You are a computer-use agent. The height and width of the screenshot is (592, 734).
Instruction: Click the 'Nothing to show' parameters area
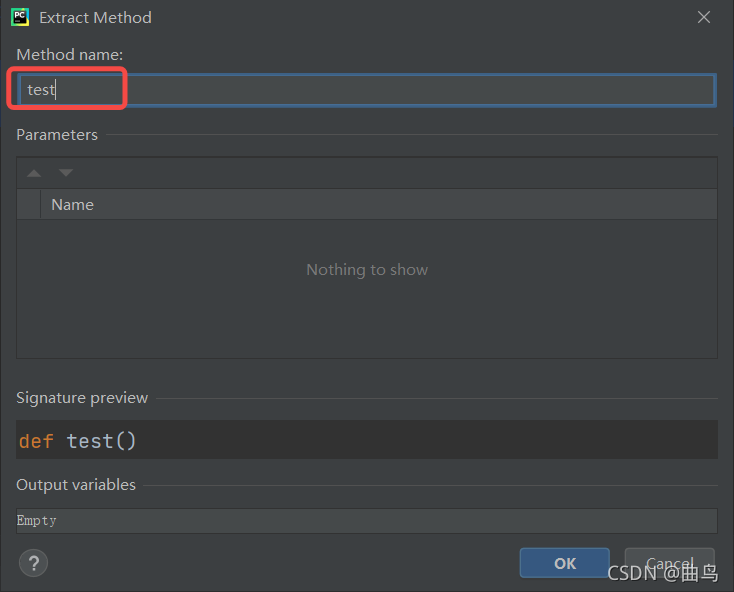(367, 270)
